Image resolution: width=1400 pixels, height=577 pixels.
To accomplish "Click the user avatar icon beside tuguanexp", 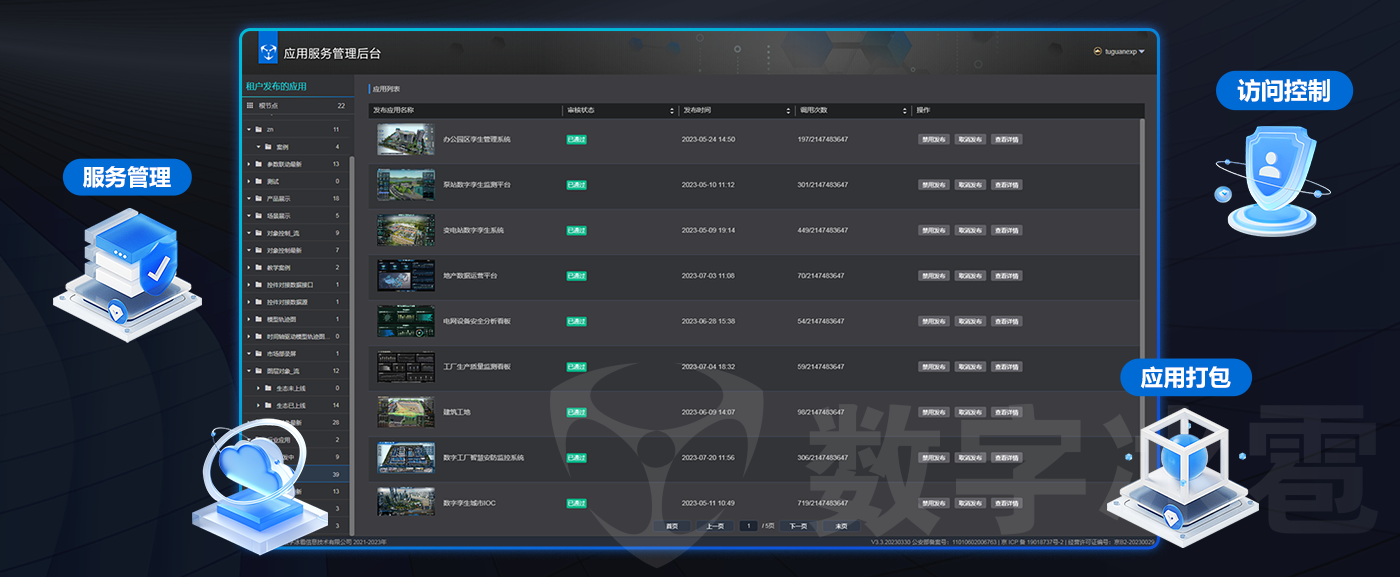I will click(x=1097, y=51).
